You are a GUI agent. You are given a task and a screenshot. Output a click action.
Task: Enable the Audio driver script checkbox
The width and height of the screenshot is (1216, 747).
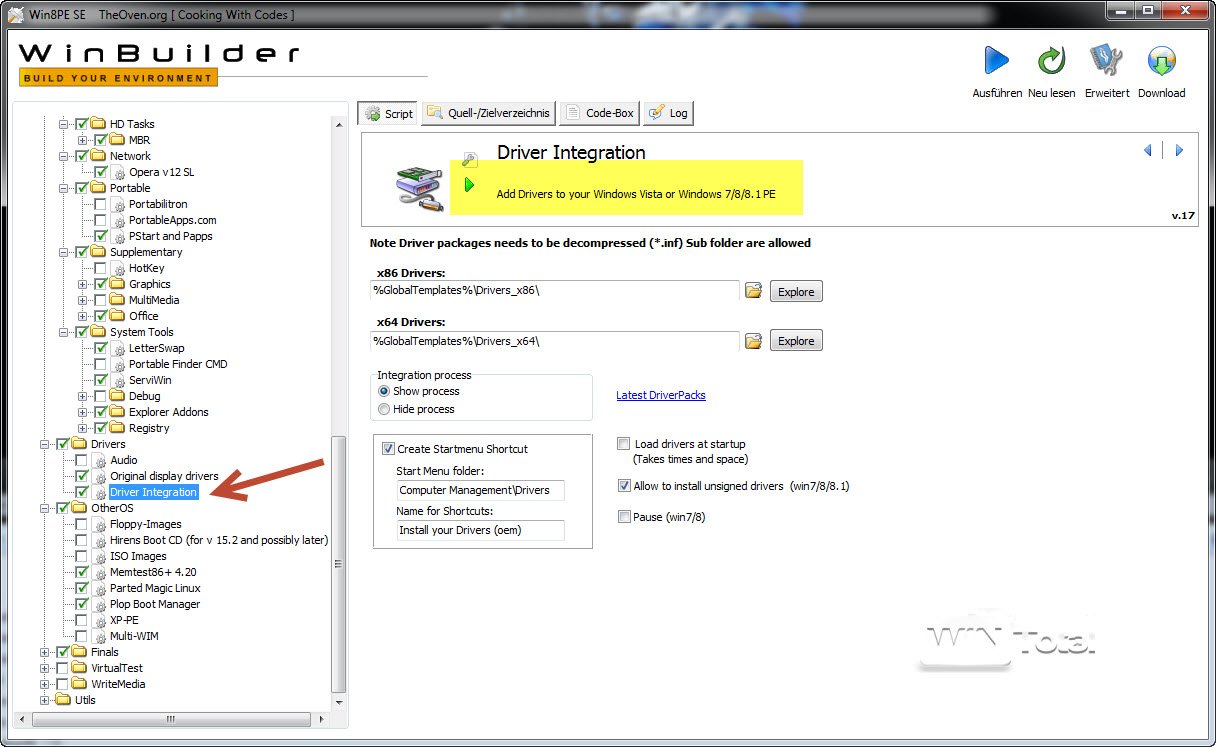click(x=82, y=460)
